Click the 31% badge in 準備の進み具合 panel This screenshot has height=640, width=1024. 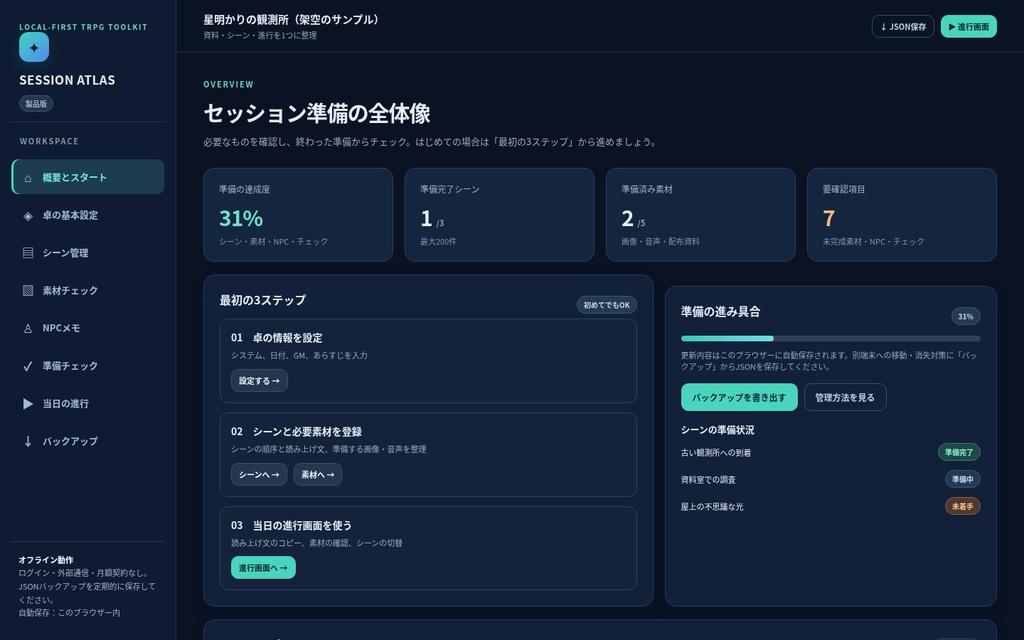(966, 316)
